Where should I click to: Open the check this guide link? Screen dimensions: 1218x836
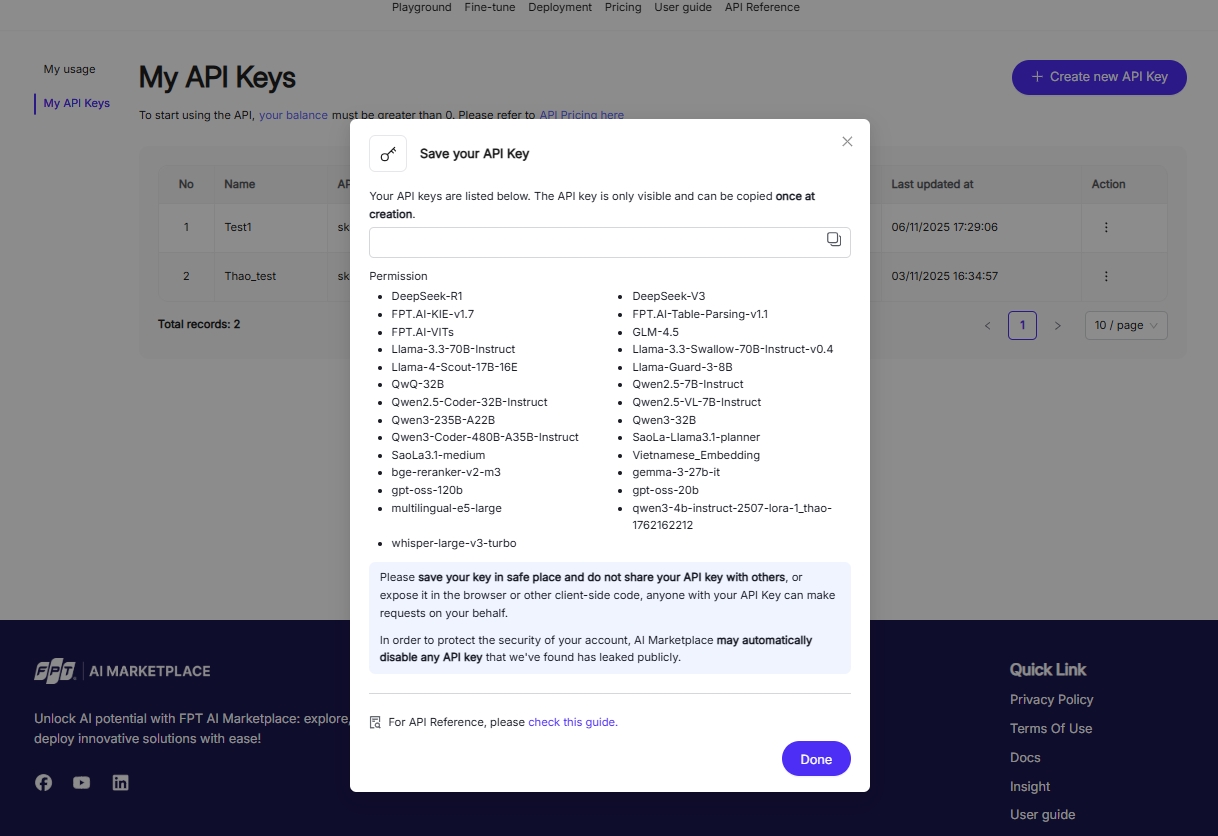(x=572, y=722)
